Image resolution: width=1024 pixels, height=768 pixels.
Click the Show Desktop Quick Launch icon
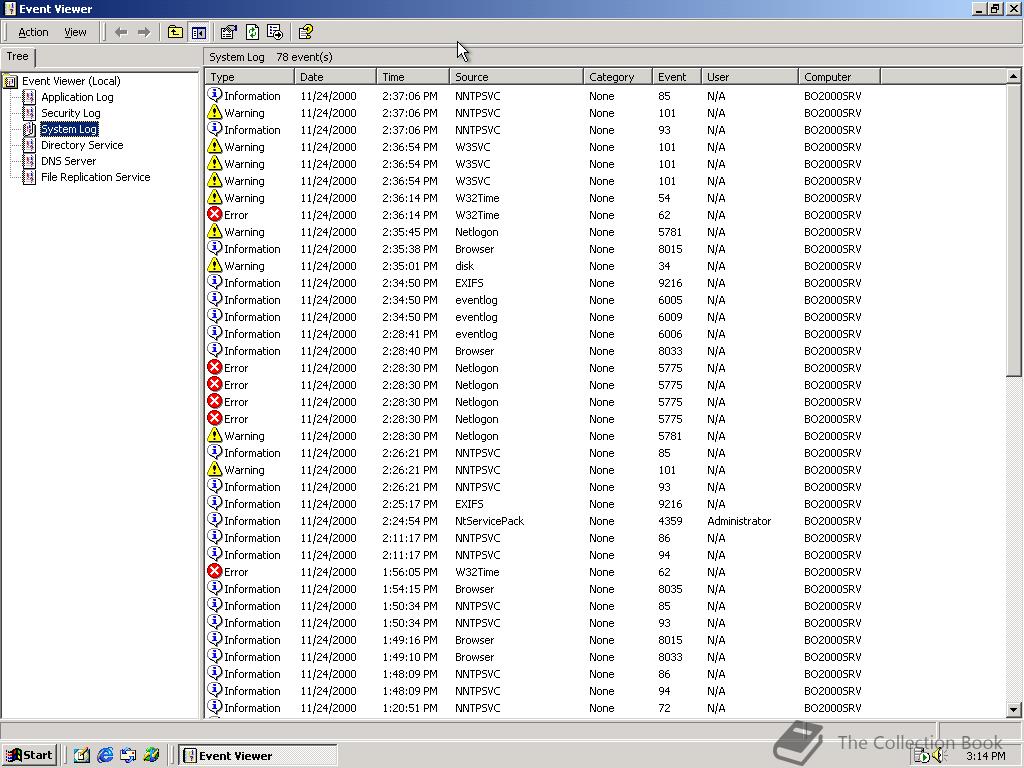pyautogui.click(x=82, y=756)
